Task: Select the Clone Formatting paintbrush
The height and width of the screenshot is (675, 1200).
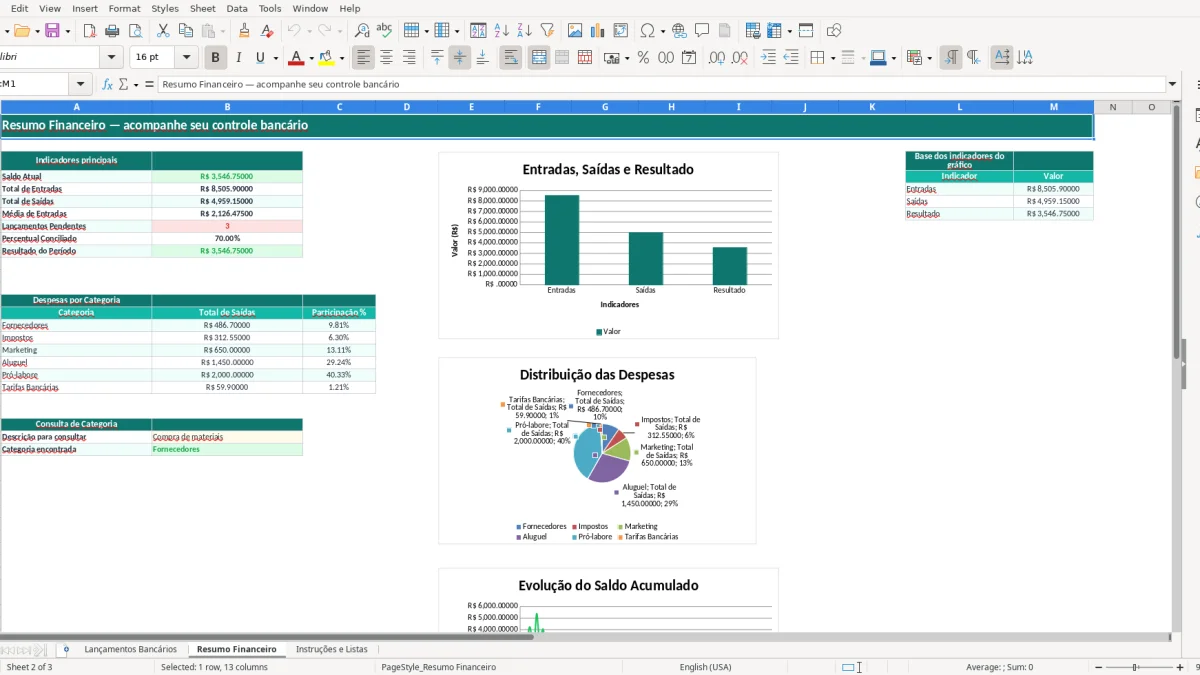Action: [244, 31]
